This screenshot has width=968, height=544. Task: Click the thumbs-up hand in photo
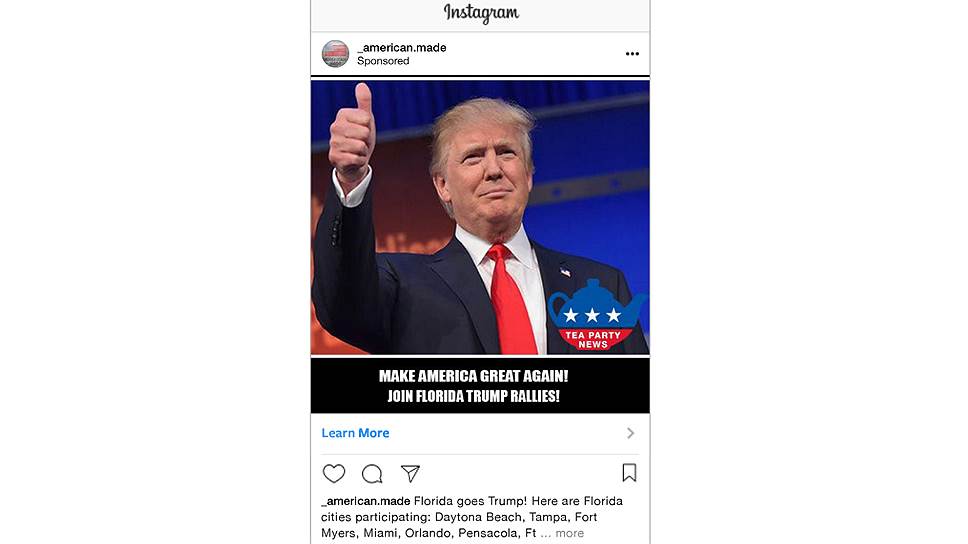[352, 133]
